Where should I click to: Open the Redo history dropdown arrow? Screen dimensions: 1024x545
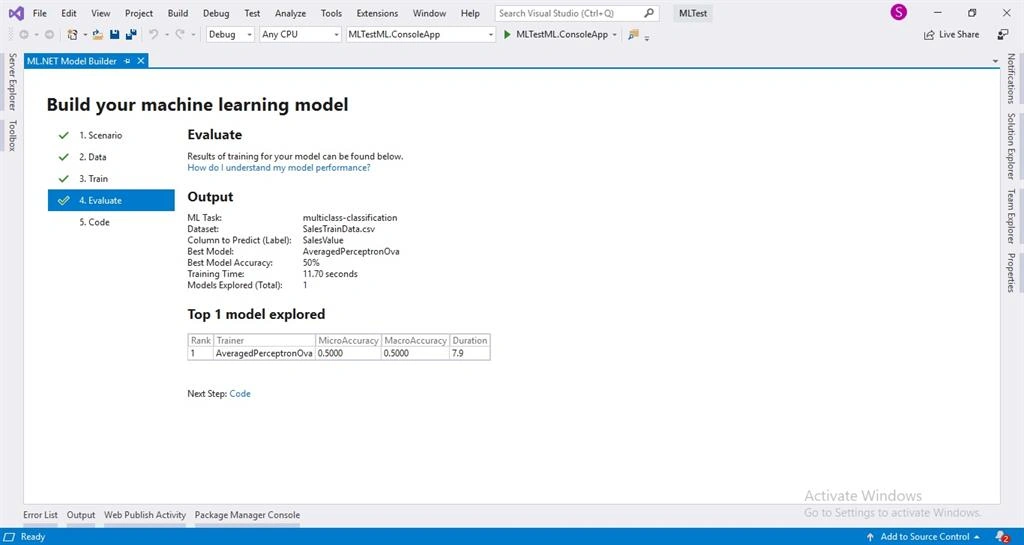click(x=193, y=35)
